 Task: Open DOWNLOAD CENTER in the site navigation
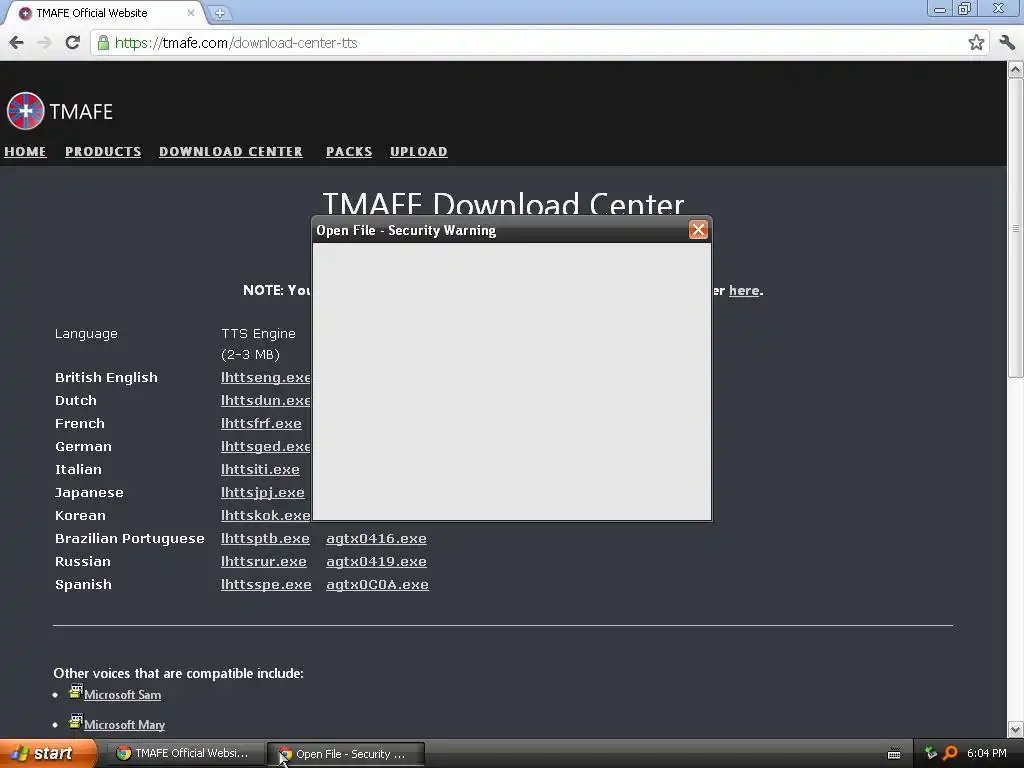pyautogui.click(x=231, y=152)
